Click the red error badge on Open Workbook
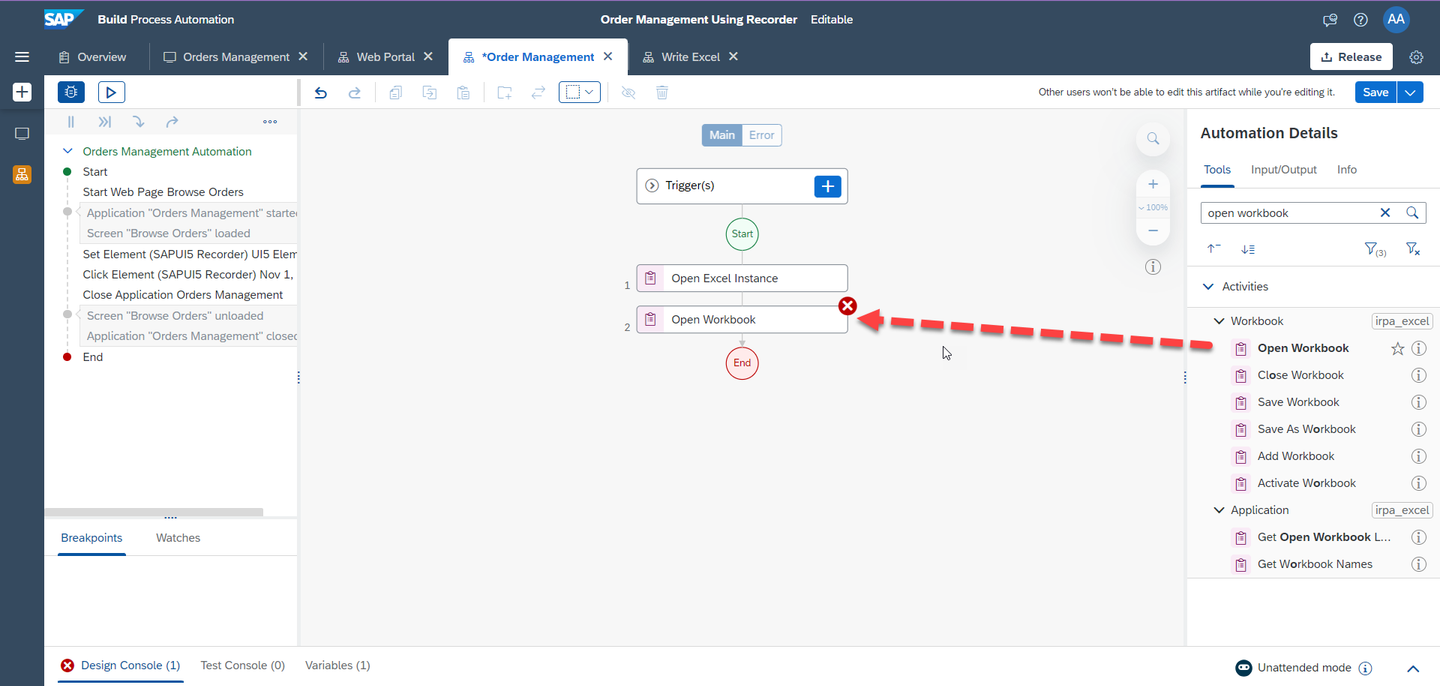Screen dimensions: 1440x686 click(x=847, y=306)
